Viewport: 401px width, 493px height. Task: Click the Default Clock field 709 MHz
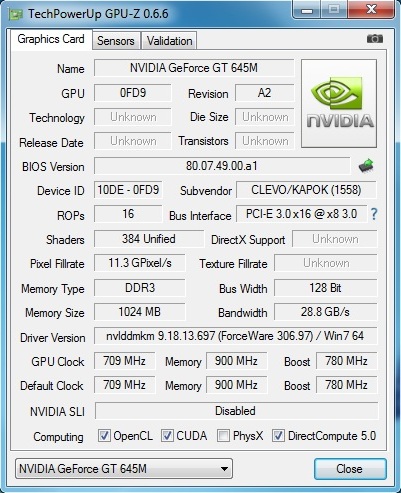124,385
